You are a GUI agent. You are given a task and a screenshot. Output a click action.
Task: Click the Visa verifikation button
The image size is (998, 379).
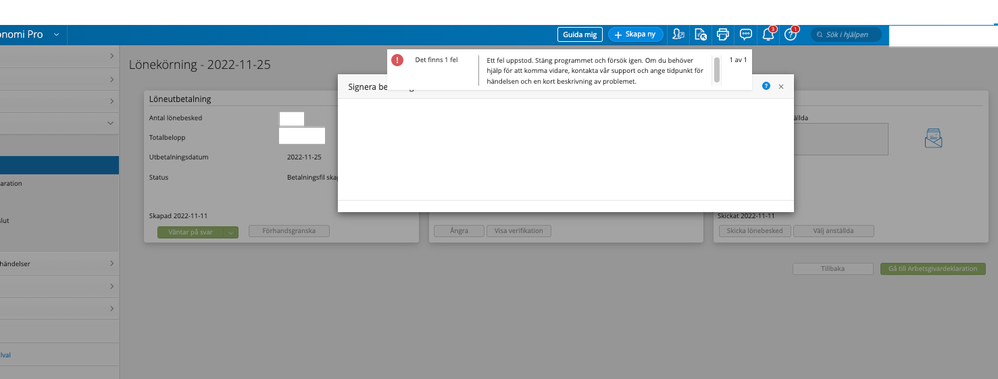pyautogui.click(x=519, y=231)
